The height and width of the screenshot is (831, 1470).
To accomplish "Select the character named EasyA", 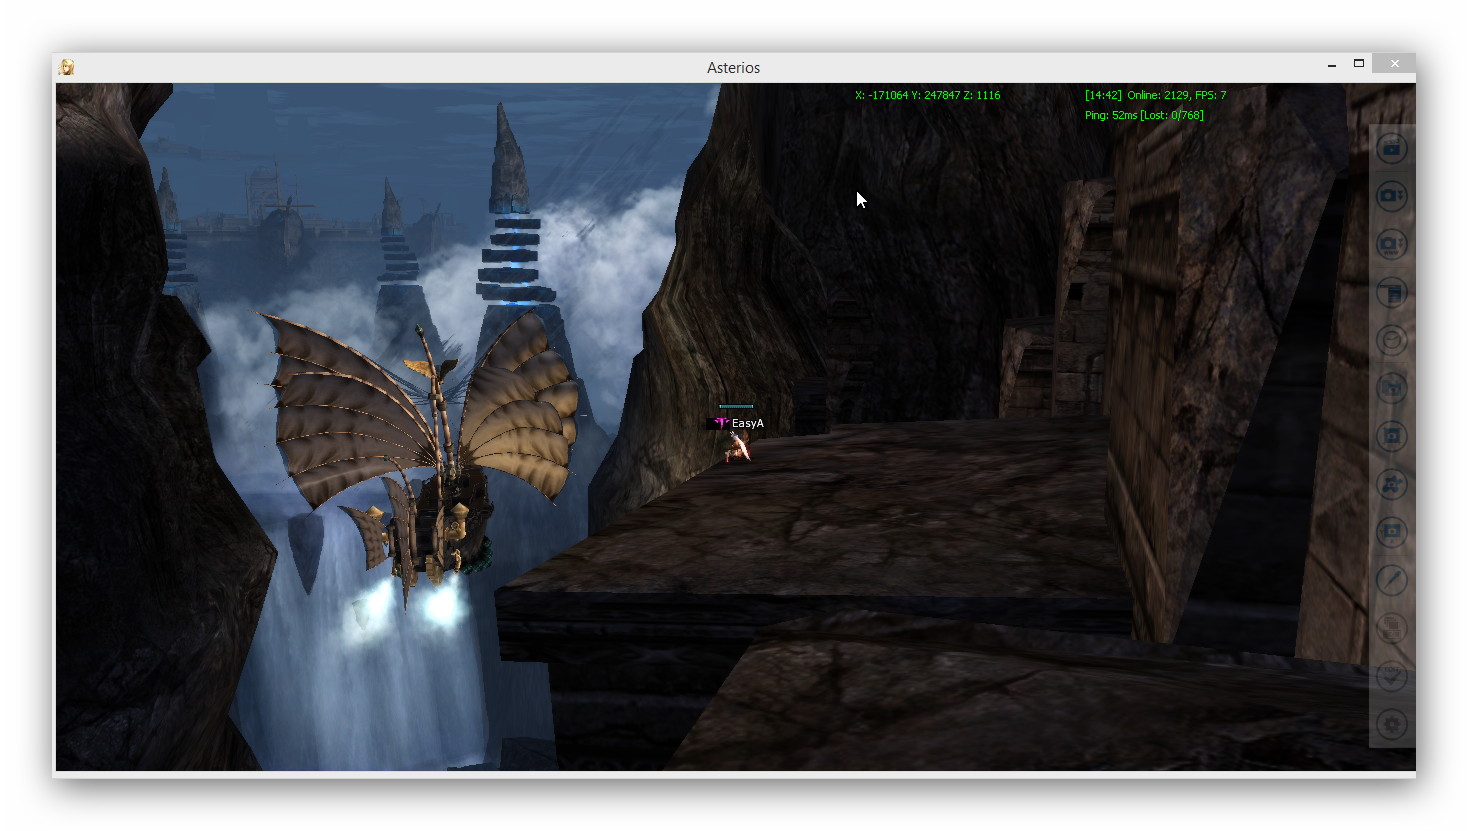I will 738,448.
